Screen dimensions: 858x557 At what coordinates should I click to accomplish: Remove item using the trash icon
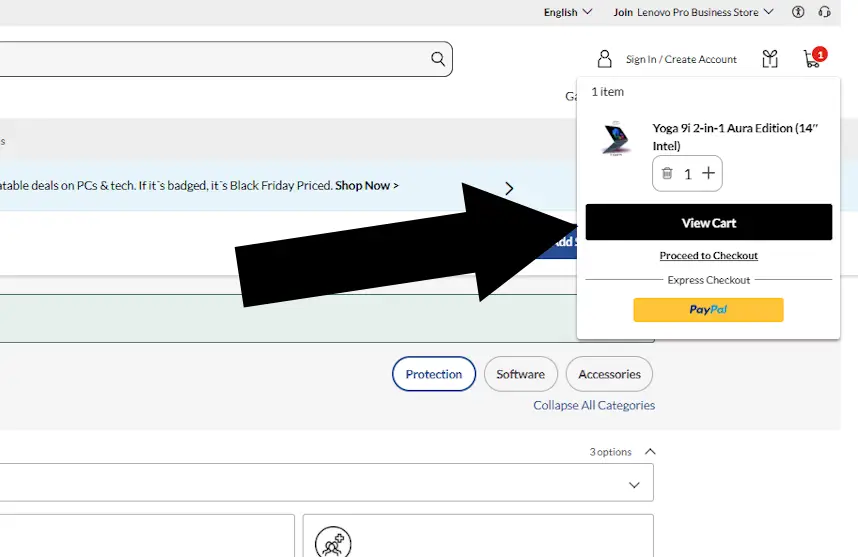coord(667,174)
